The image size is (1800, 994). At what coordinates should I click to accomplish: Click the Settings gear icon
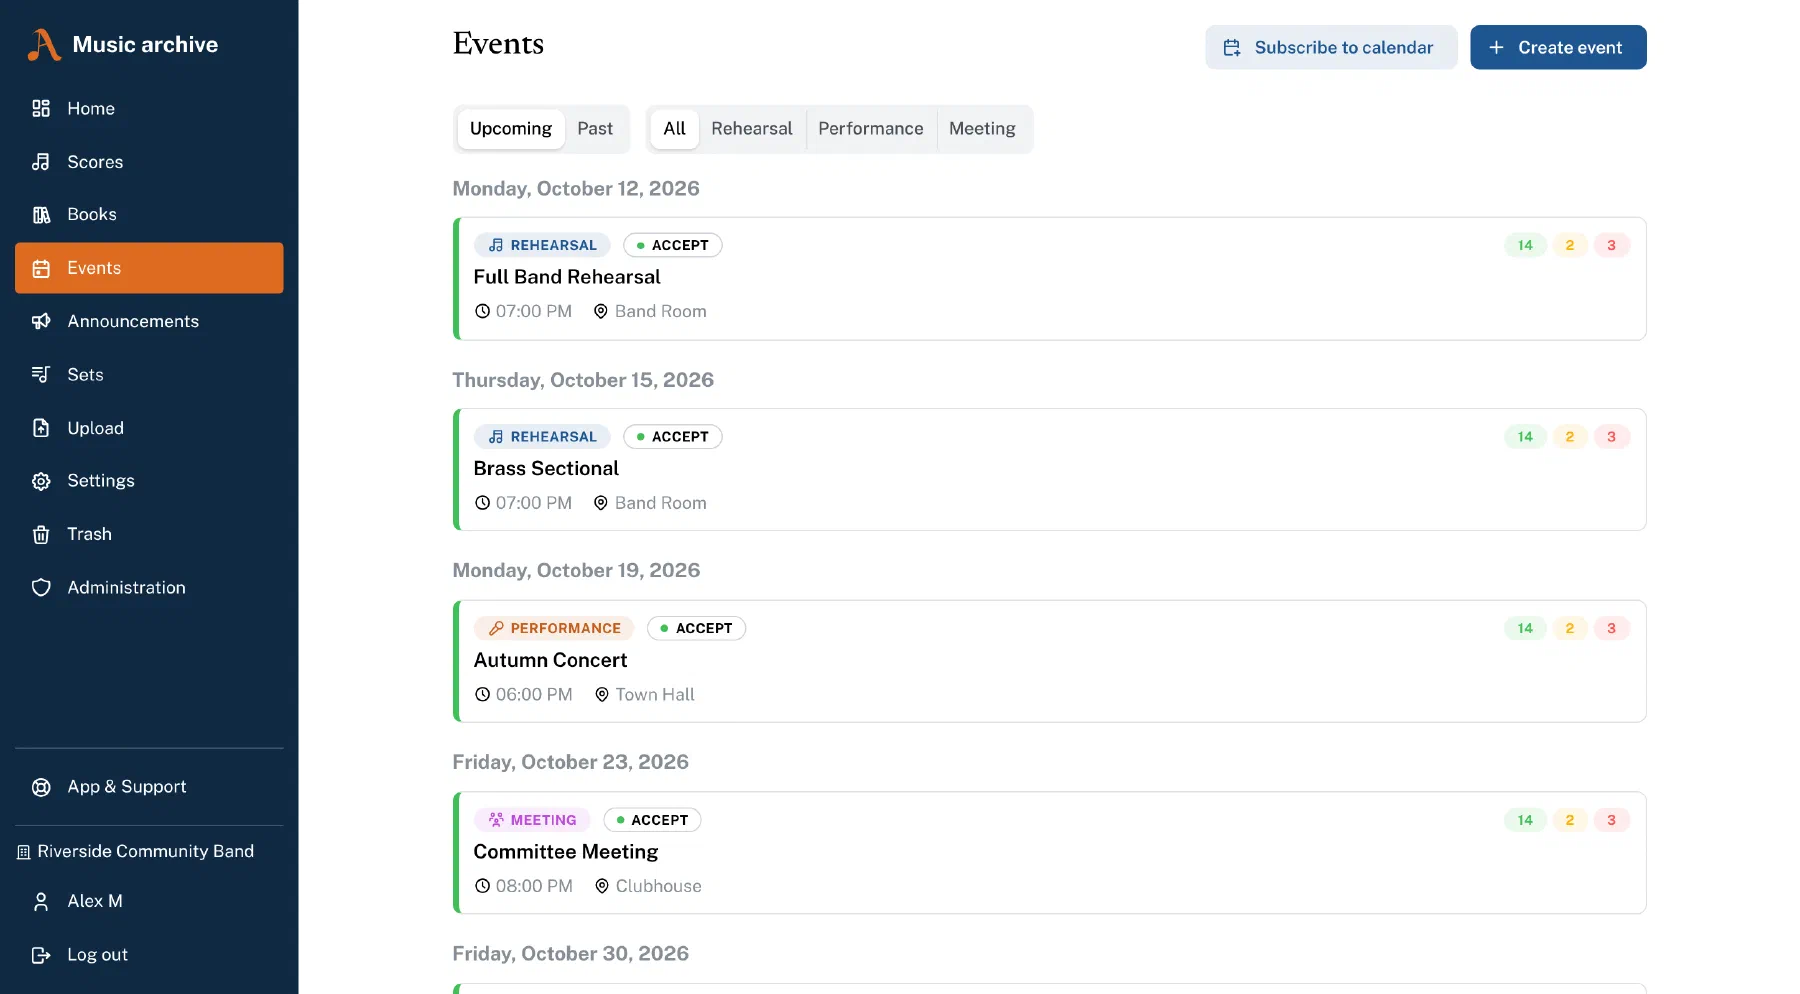(41, 481)
